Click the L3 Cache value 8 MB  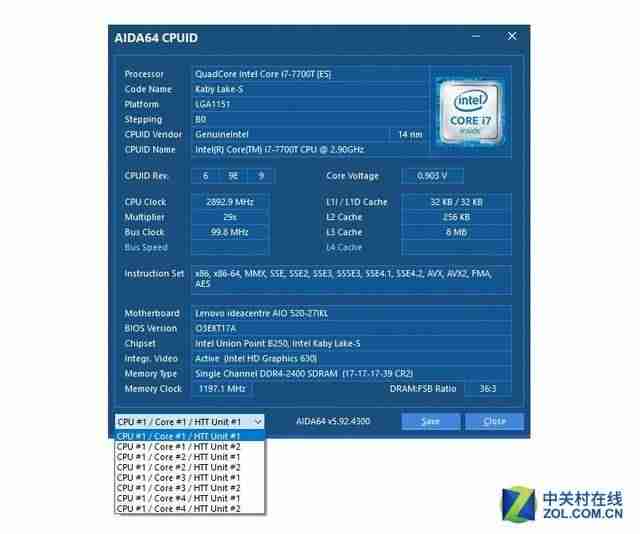coord(456,232)
